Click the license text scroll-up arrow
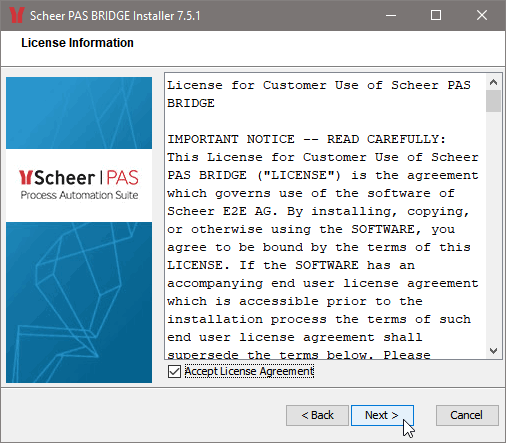Screen dimensions: 506x443 pos(494,82)
